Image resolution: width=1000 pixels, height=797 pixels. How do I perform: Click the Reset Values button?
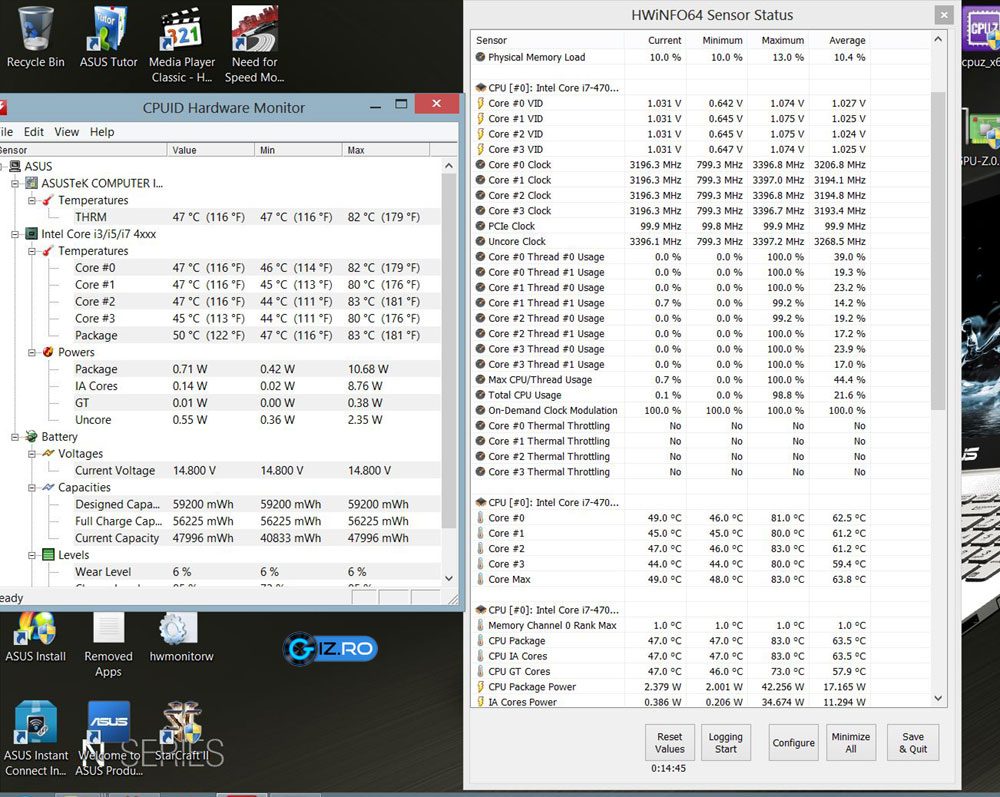coord(670,743)
